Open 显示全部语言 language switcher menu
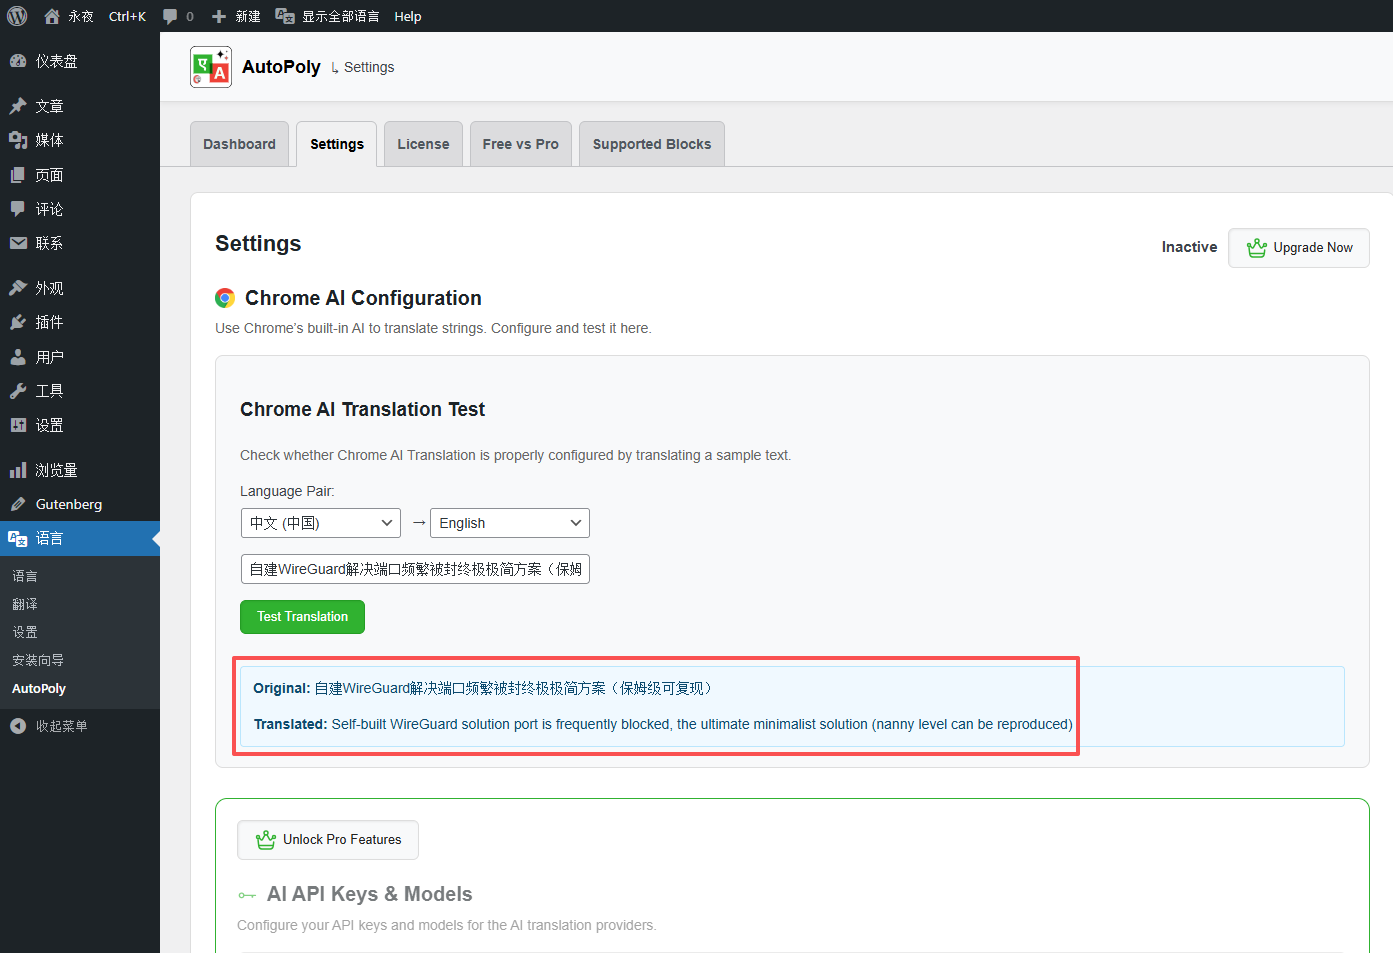Screen dimensions: 1393x953 [x=327, y=17]
